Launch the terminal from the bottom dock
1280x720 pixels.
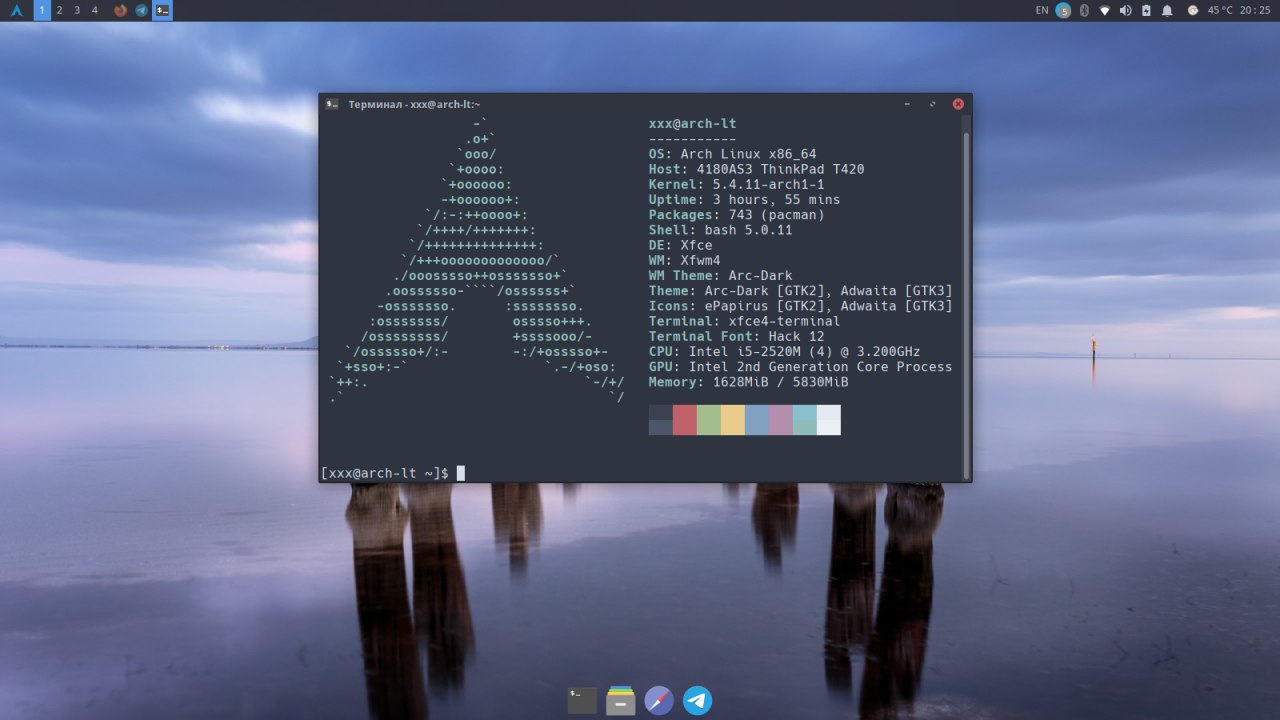pos(582,700)
